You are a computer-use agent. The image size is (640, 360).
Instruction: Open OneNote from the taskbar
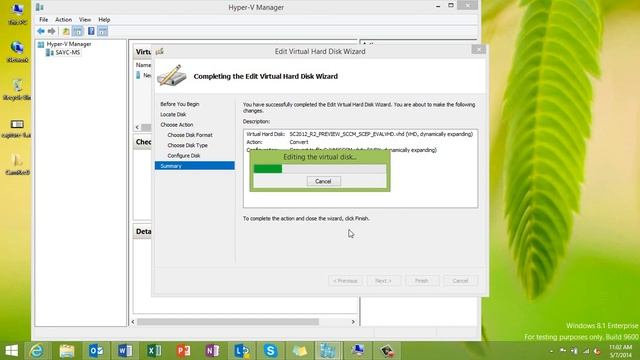point(212,351)
